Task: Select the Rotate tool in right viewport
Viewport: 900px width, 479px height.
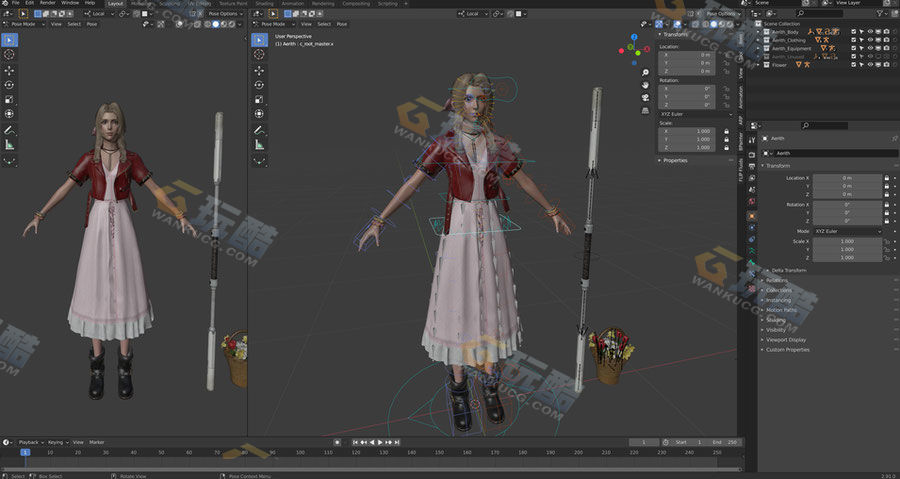Action: [x=259, y=85]
